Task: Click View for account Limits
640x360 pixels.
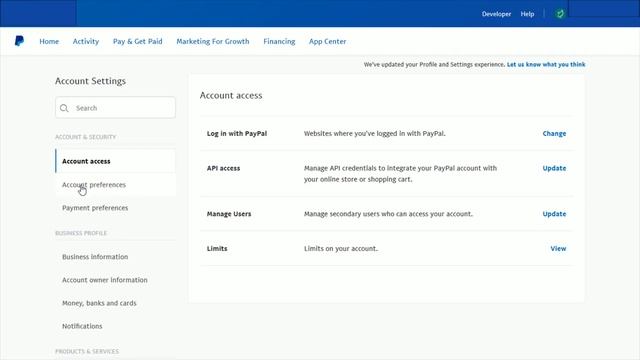Action: (x=558, y=249)
